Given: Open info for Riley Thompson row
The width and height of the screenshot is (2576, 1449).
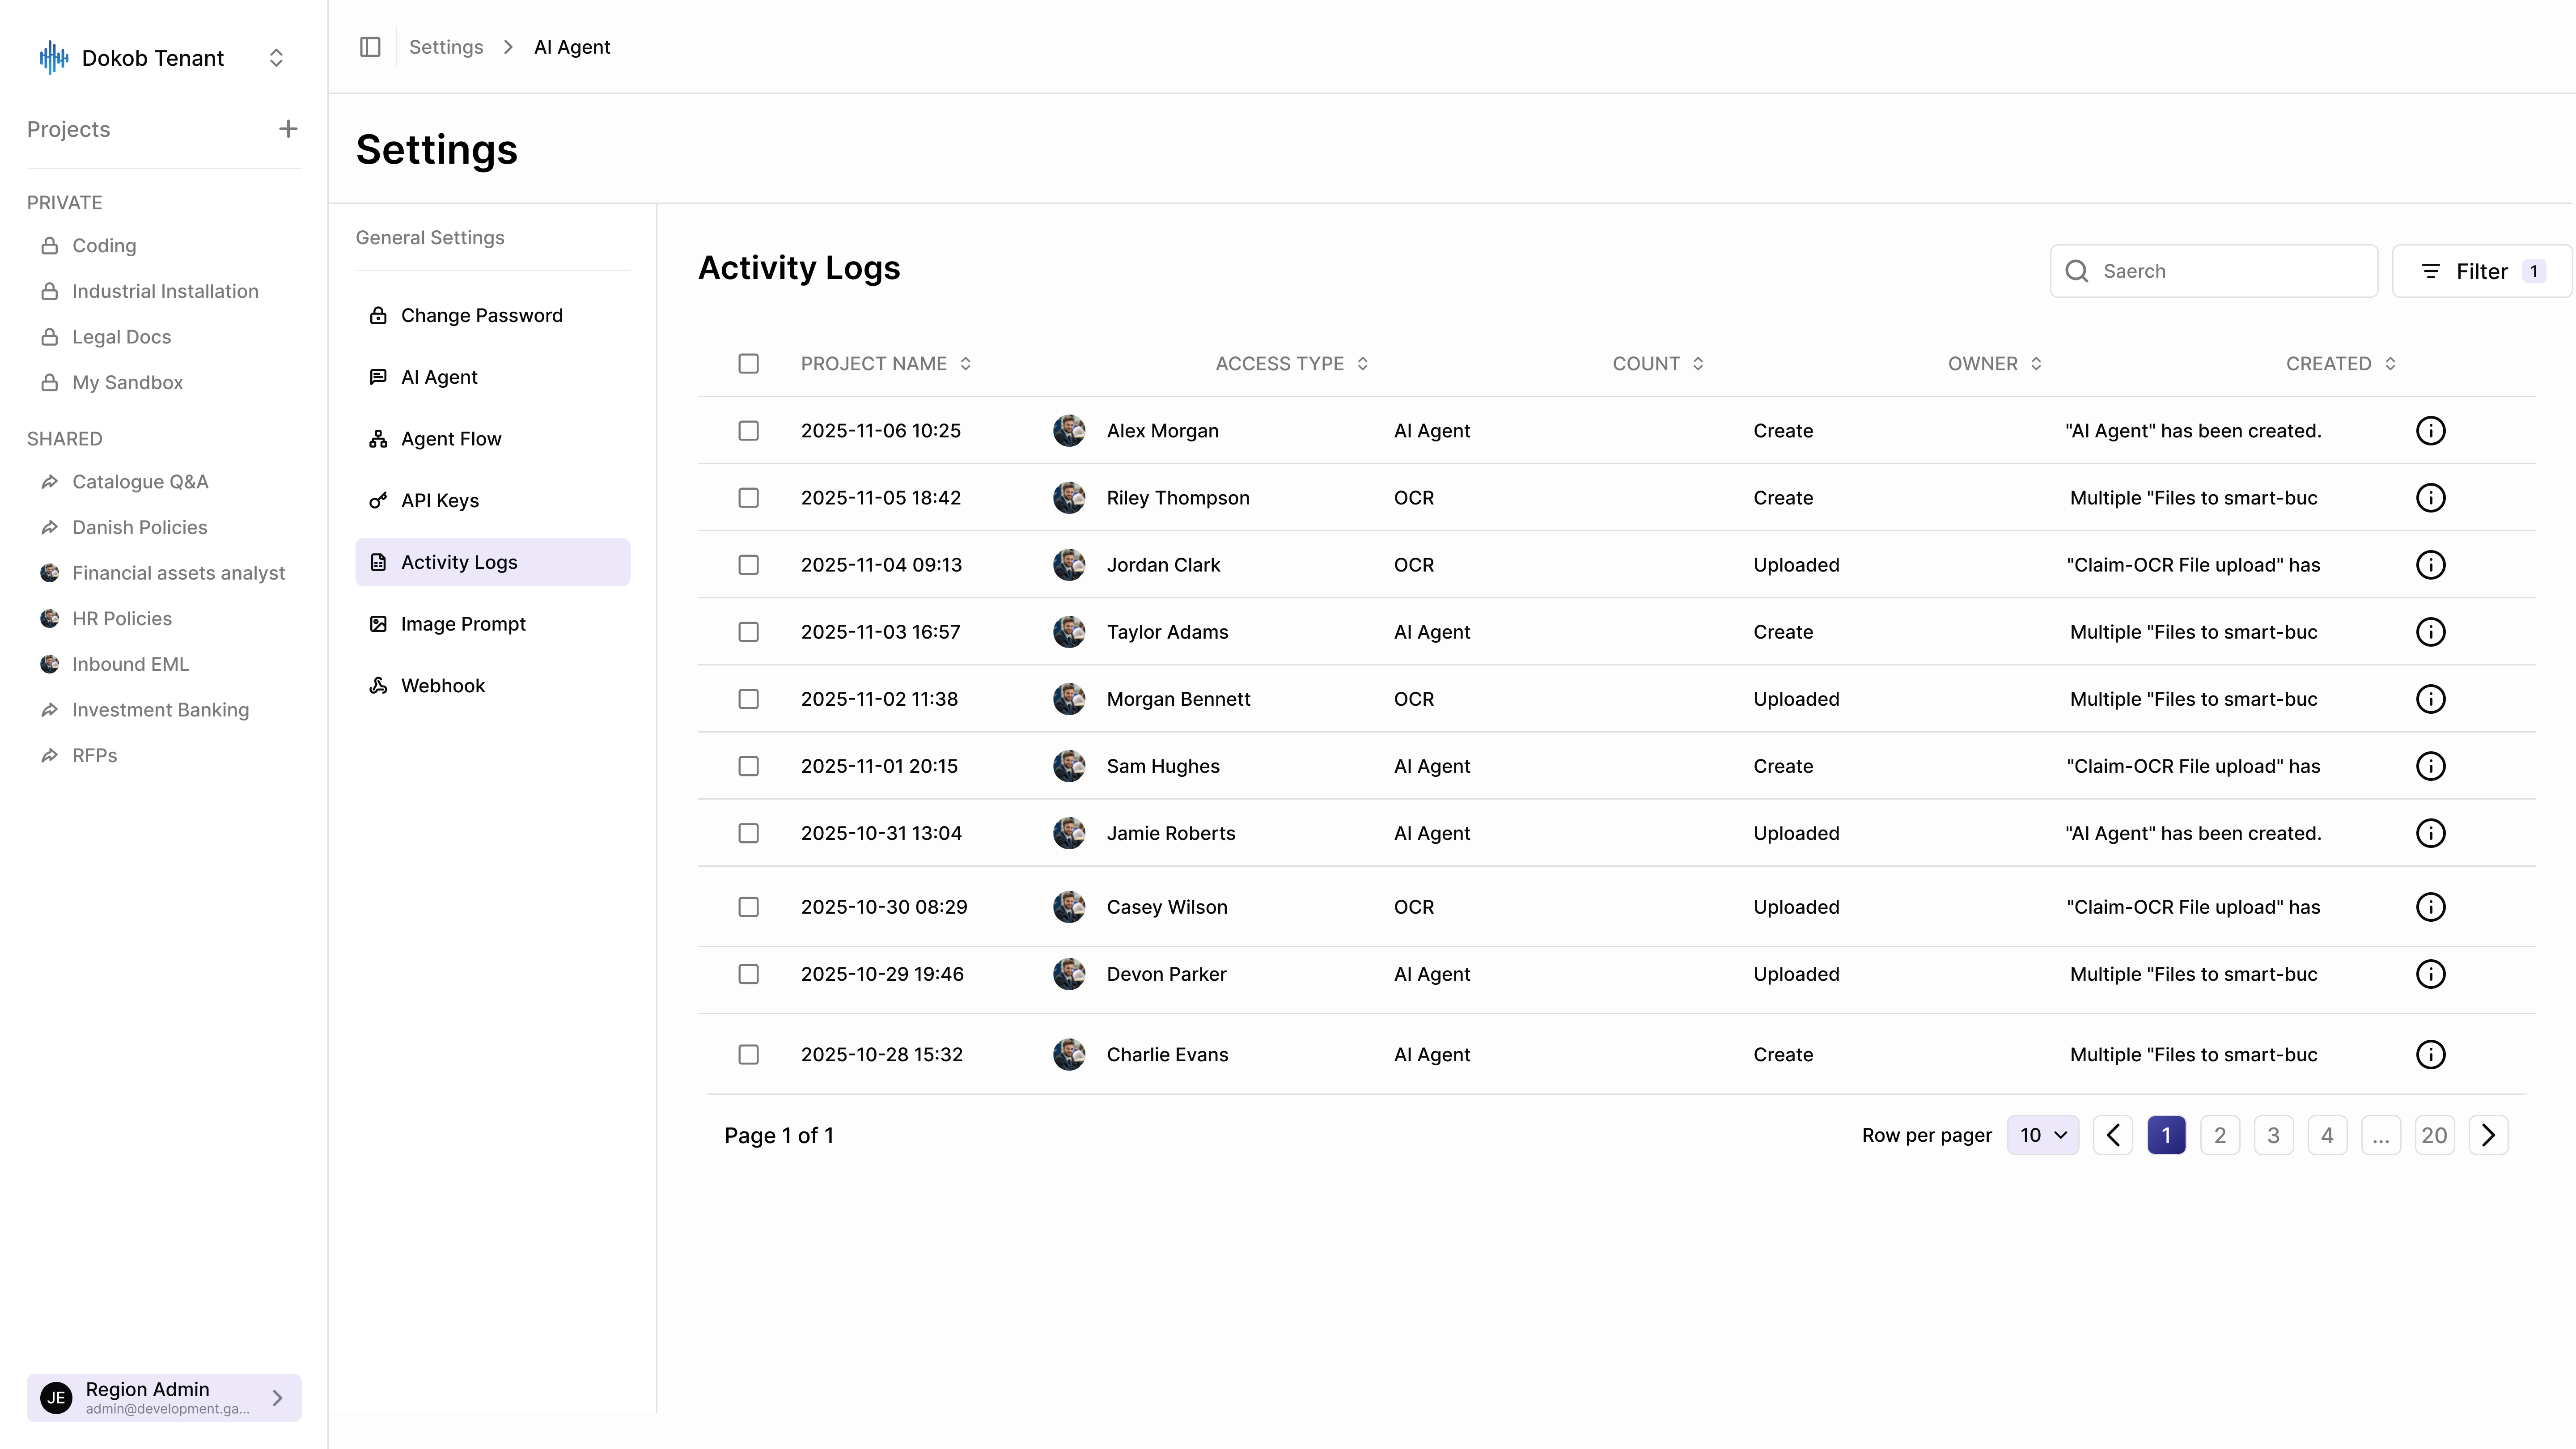Looking at the screenshot, I should click(x=2430, y=498).
